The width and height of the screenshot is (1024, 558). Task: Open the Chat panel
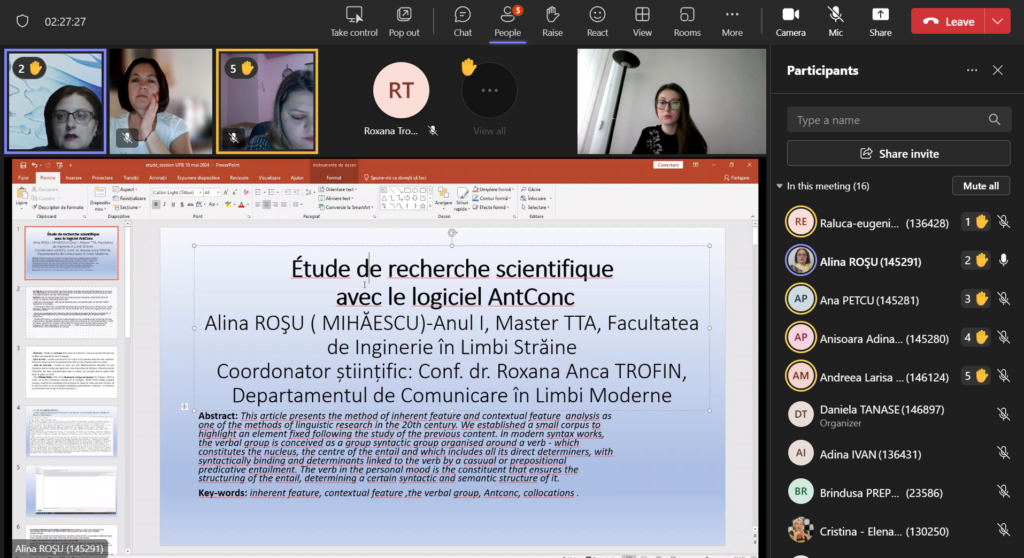tap(462, 21)
